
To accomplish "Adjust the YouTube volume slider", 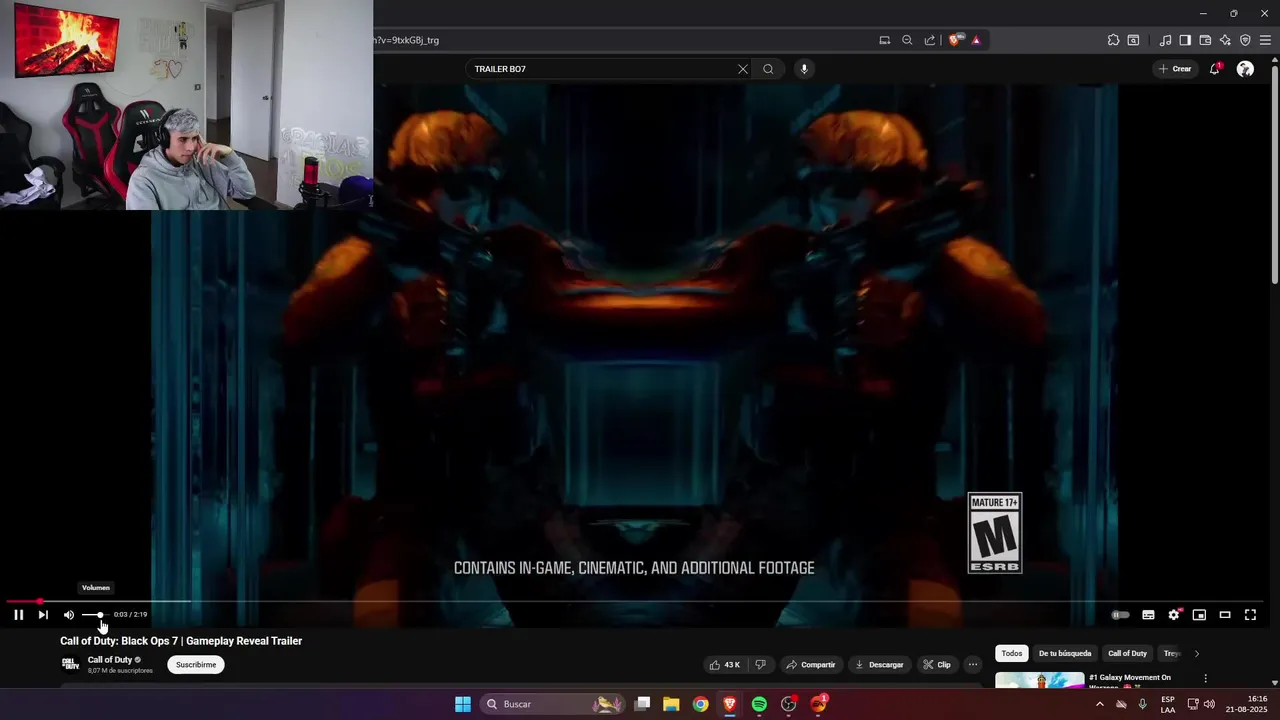I will 94,615.
